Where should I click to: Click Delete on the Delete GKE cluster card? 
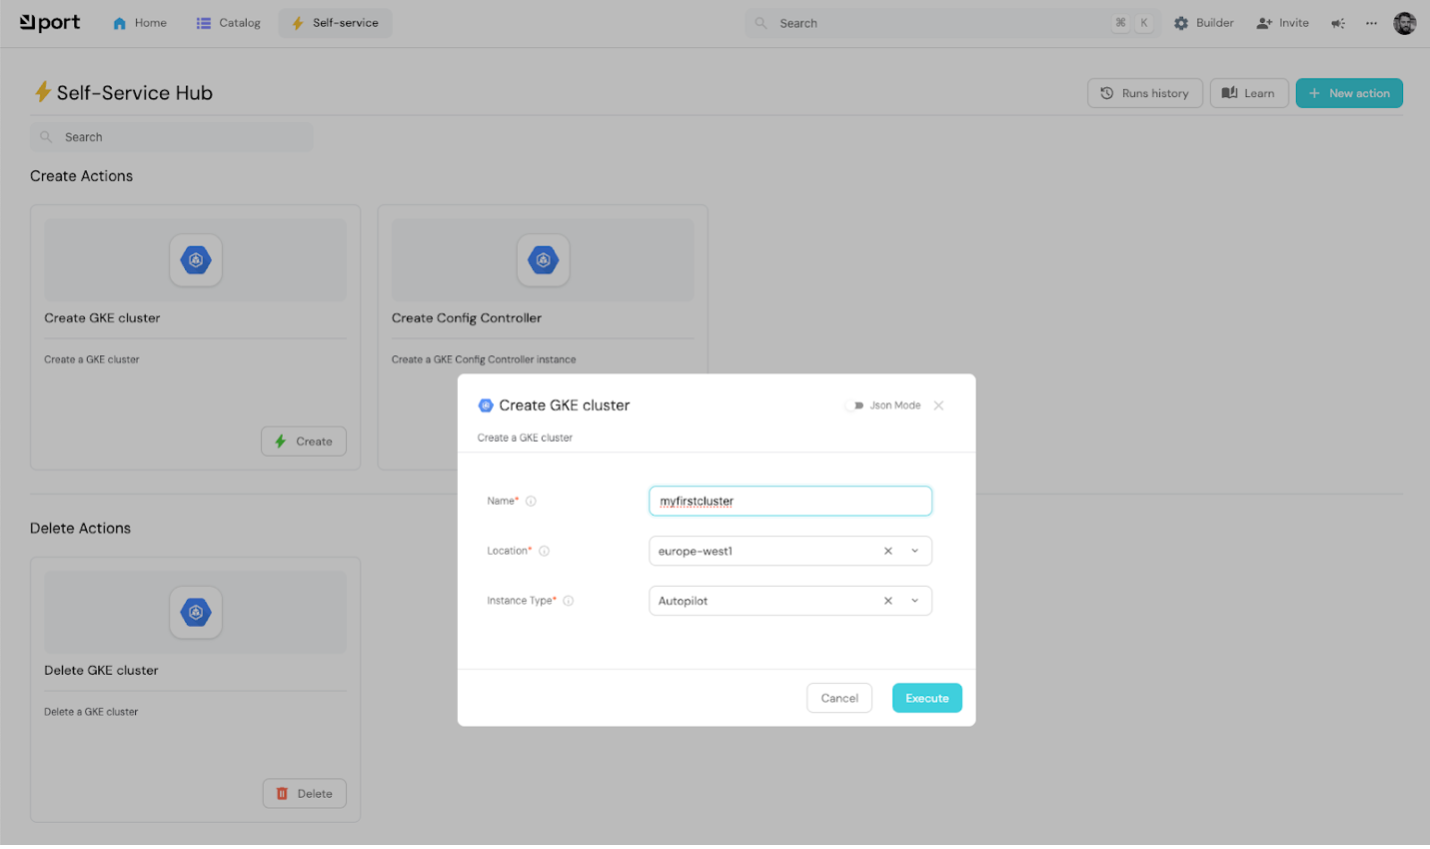(304, 793)
